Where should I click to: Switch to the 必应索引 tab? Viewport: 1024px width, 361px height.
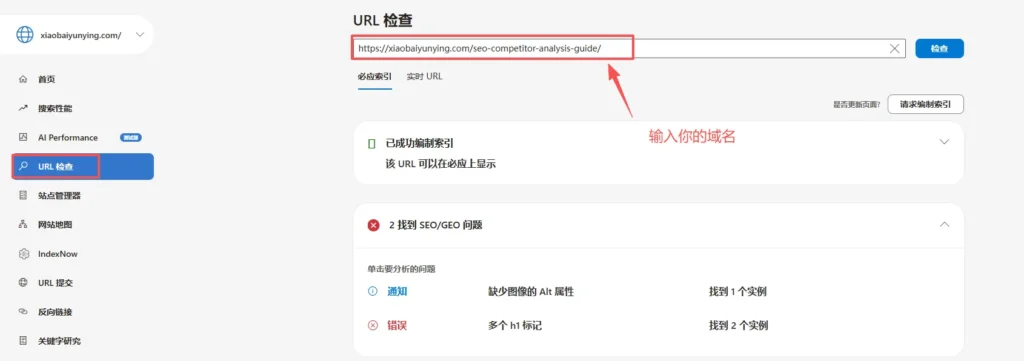375,76
